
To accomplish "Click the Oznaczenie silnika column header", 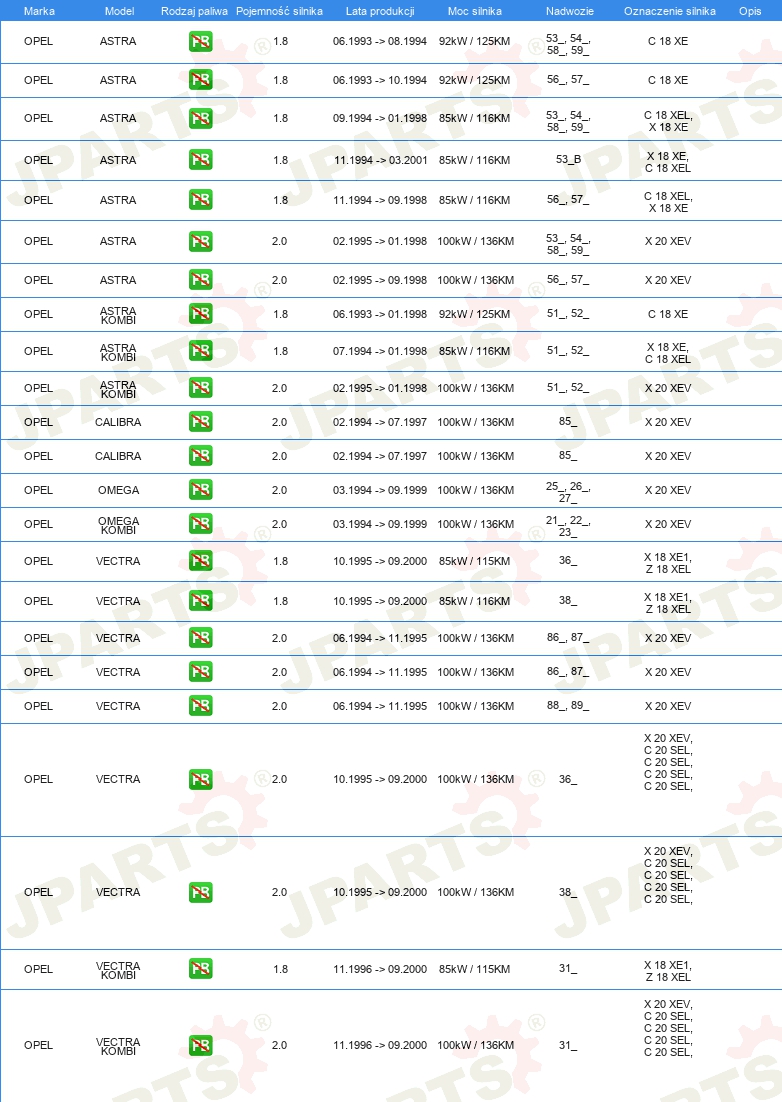I will (x=670, y=11).
